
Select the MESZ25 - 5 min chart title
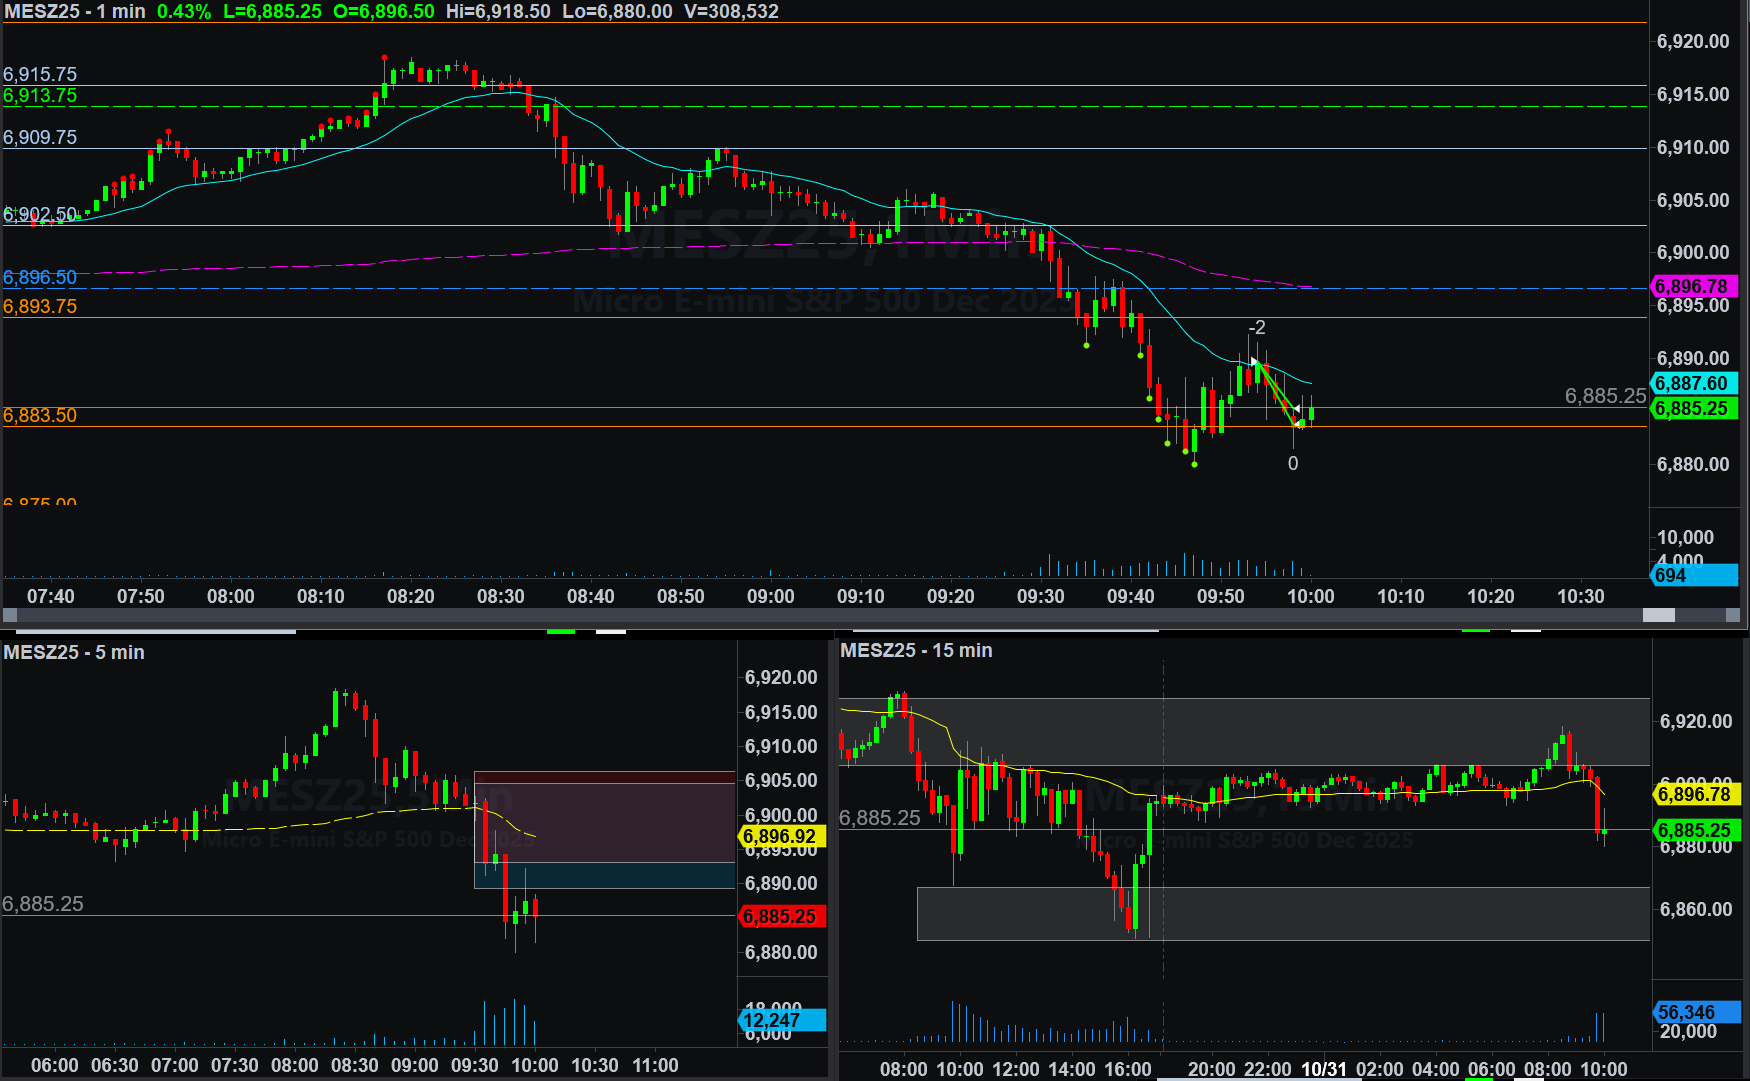(x=74, y=653)
